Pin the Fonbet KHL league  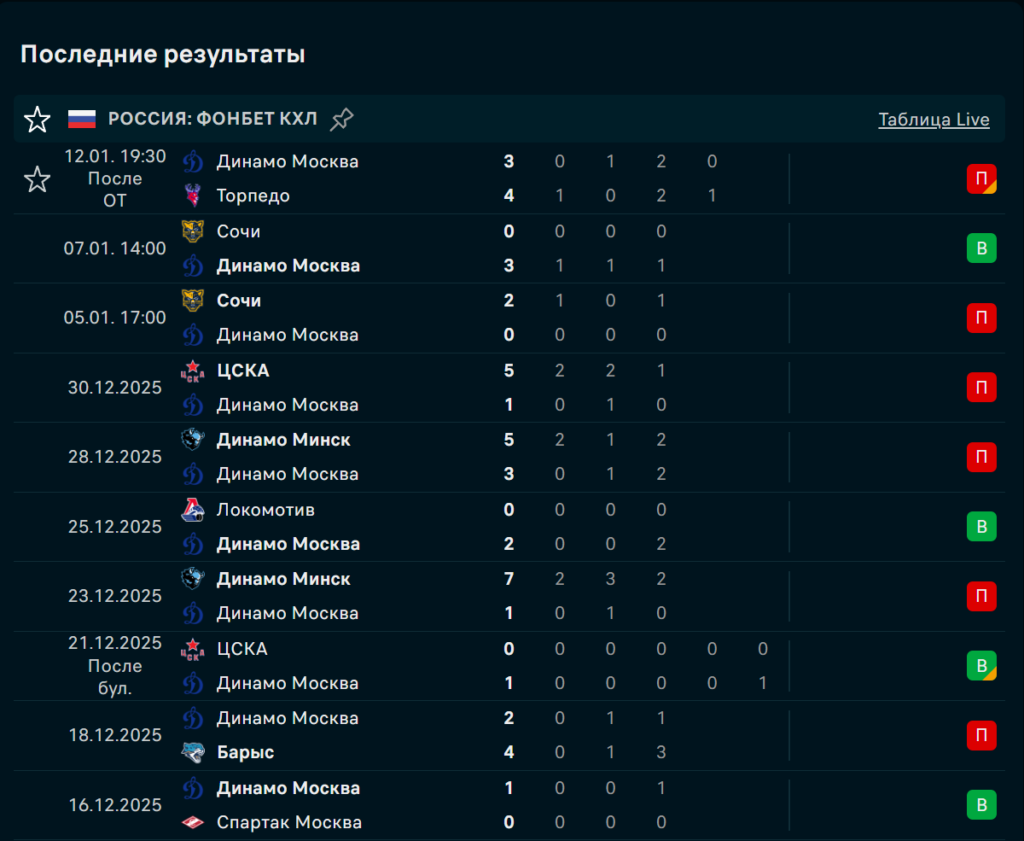pyautogui.click(x=342, y=120)
